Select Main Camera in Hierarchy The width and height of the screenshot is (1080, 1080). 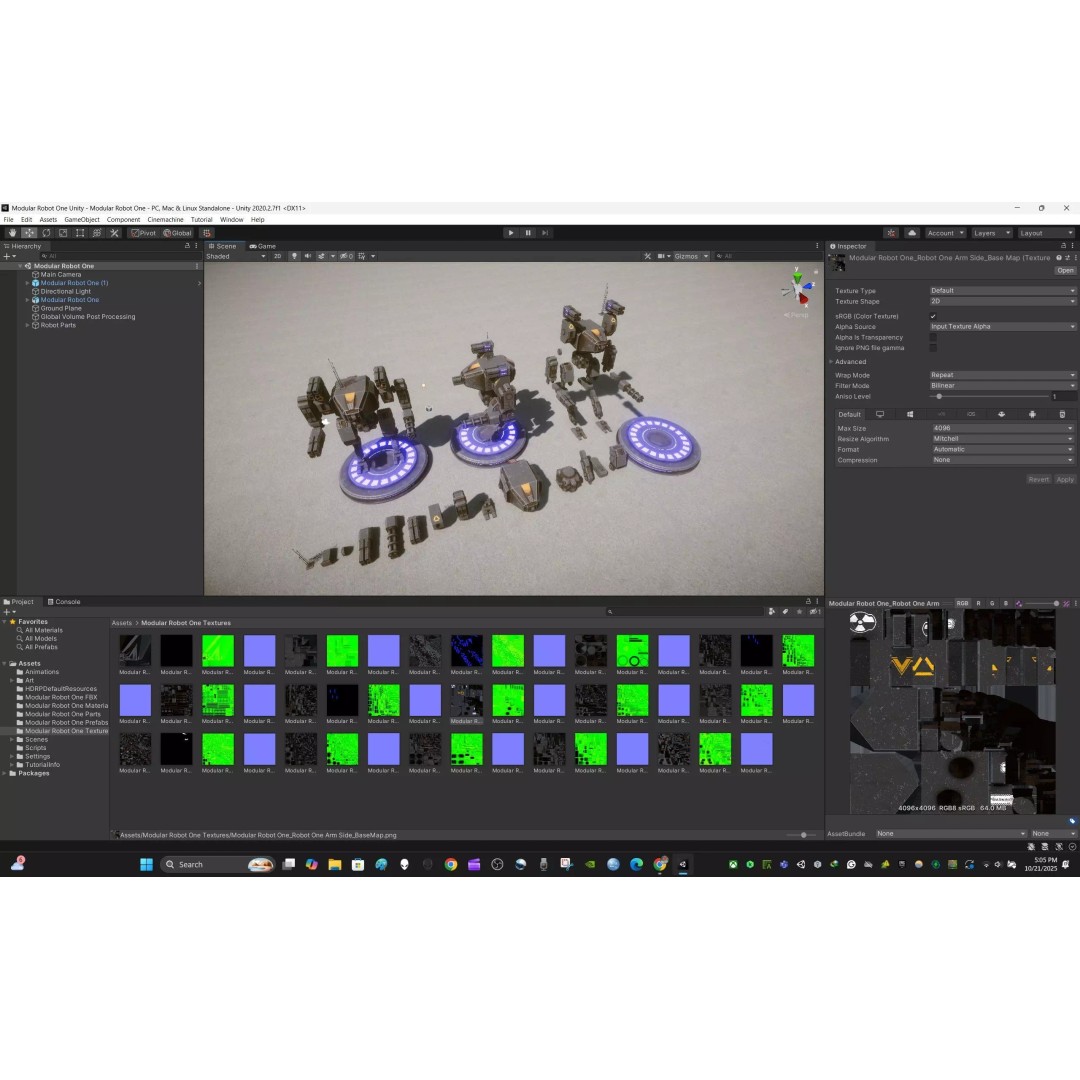click(x=61, y=274)
